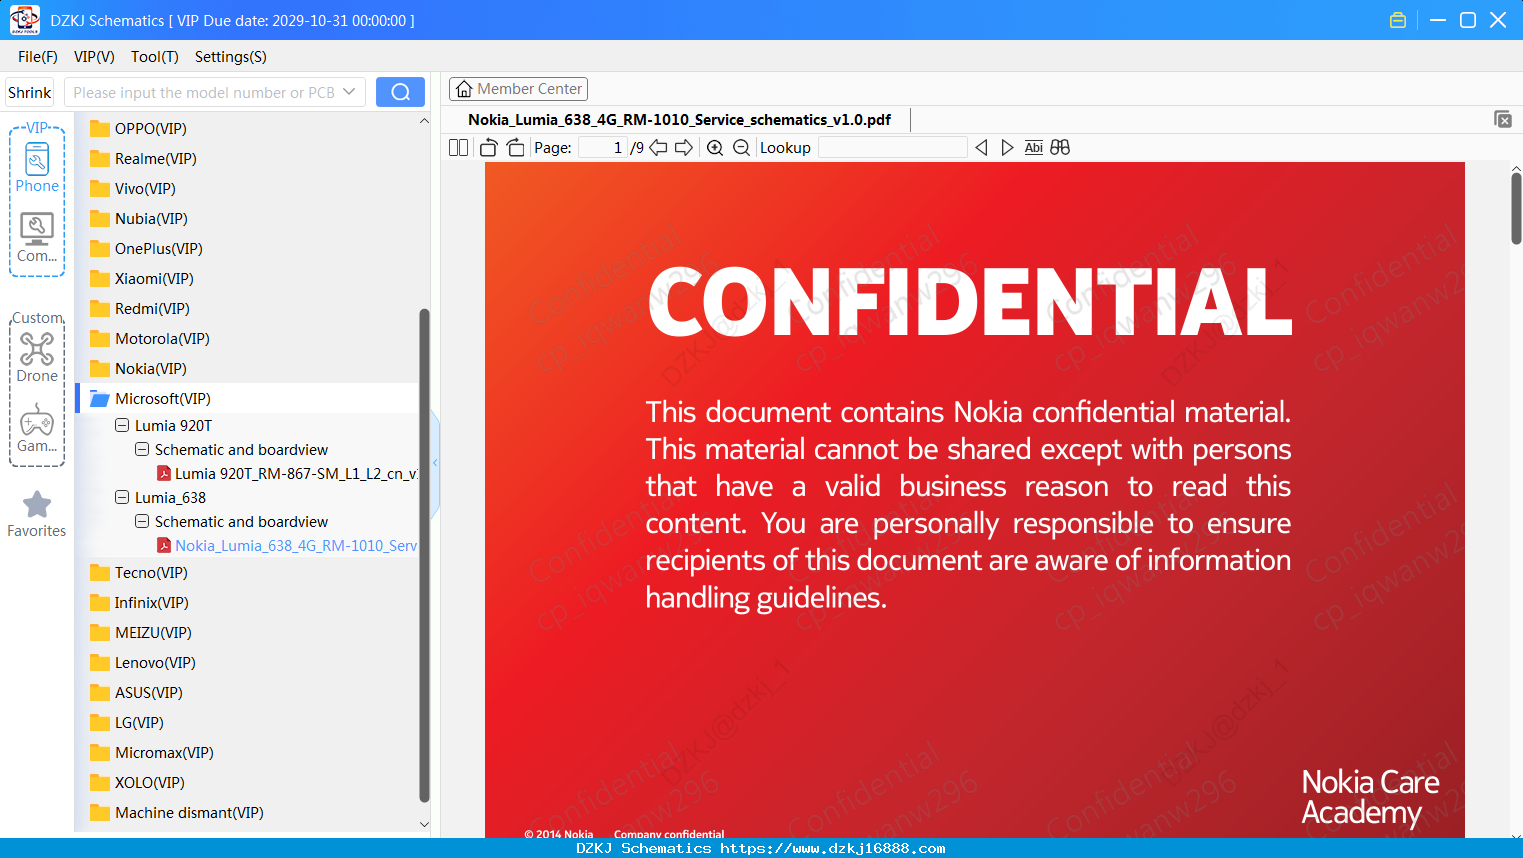Select the Nokia_Lumia_638 PDF document tab
This screenshot has width=1523, height=858.
click(679, 120)
